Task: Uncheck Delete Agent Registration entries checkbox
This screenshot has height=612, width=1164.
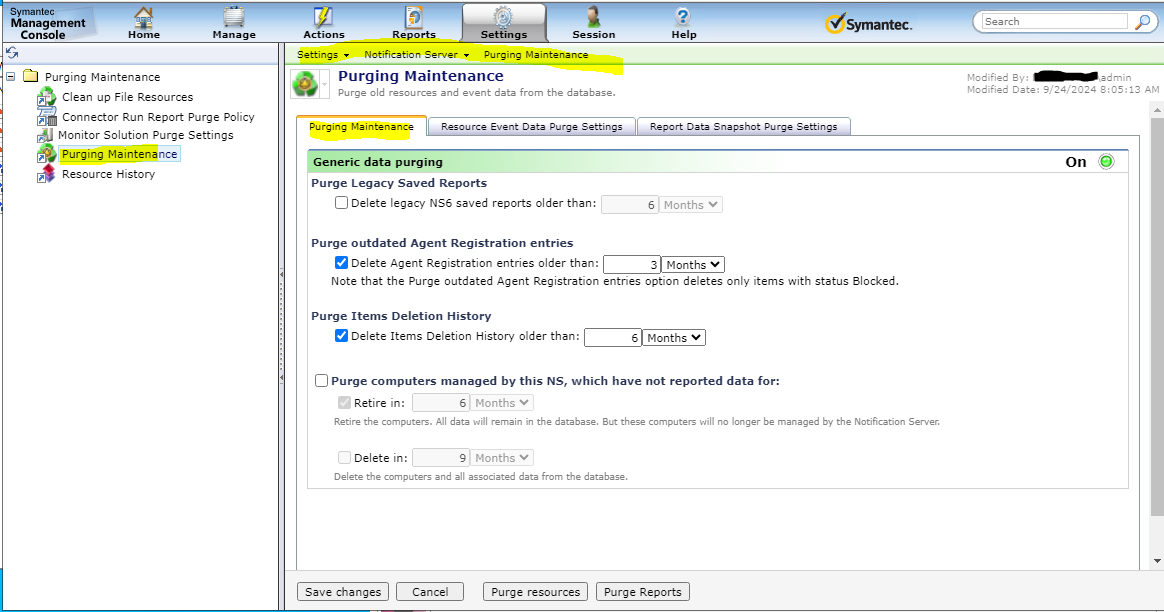Action: (x=342, y=264)
